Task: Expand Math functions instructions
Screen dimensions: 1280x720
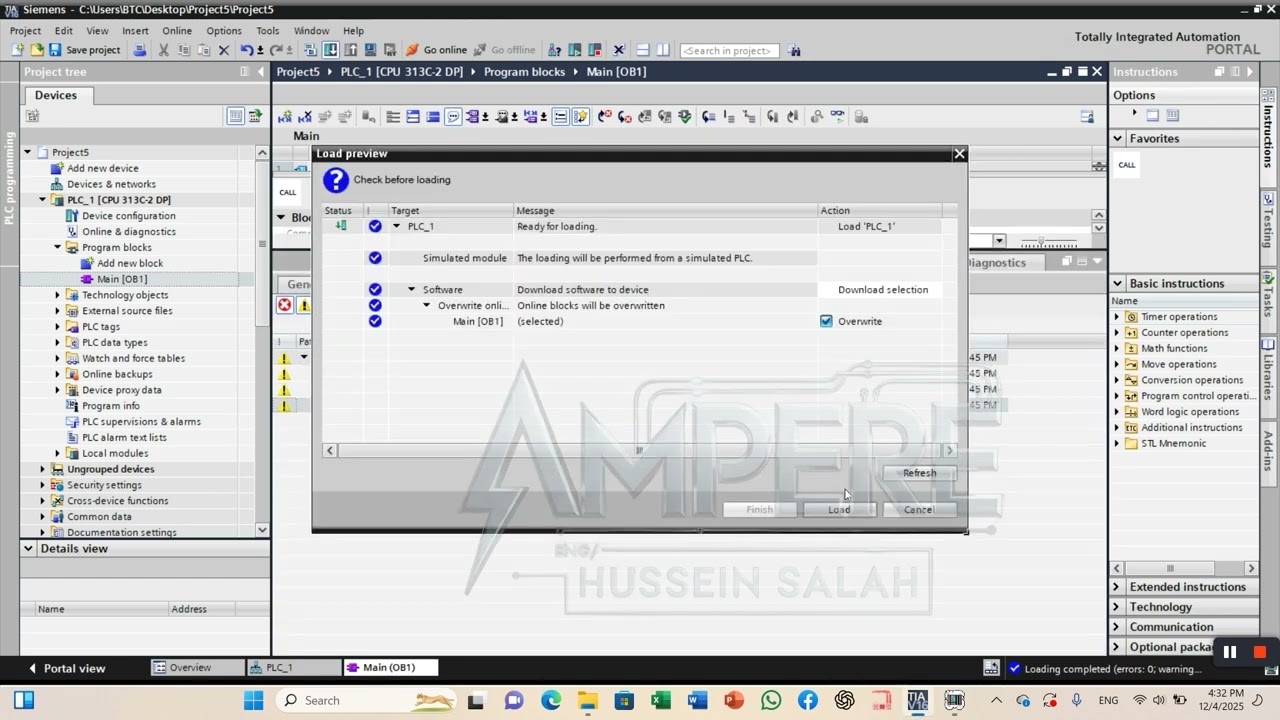Action: pos(1117,349)
